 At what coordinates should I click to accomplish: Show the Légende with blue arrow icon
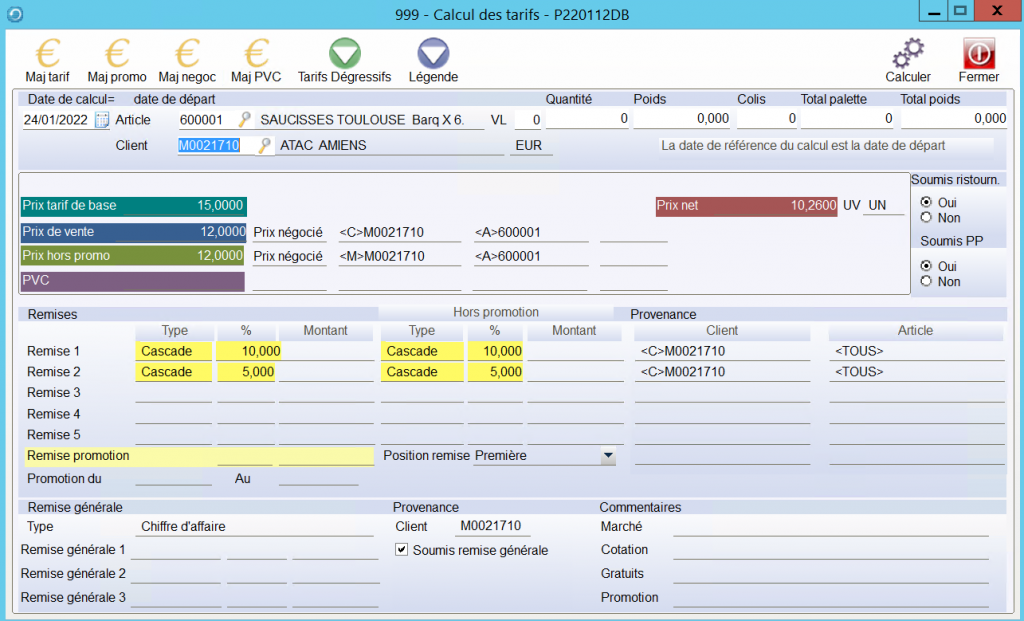[433, 54]
